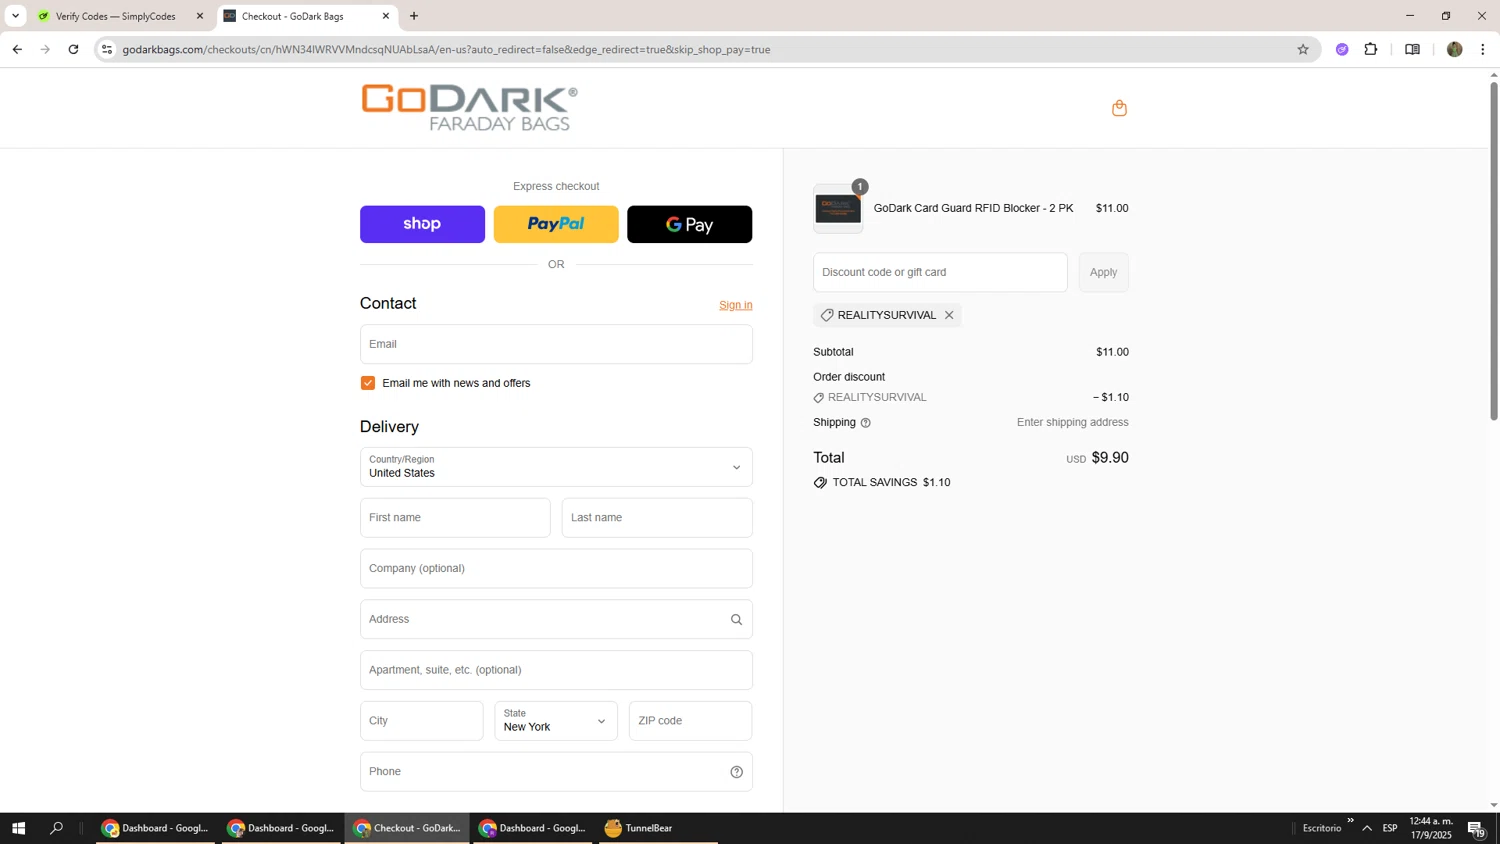Pay with Shop Pay express button
The height and width of the screenshot is (844, 1500).
point(422,224)
